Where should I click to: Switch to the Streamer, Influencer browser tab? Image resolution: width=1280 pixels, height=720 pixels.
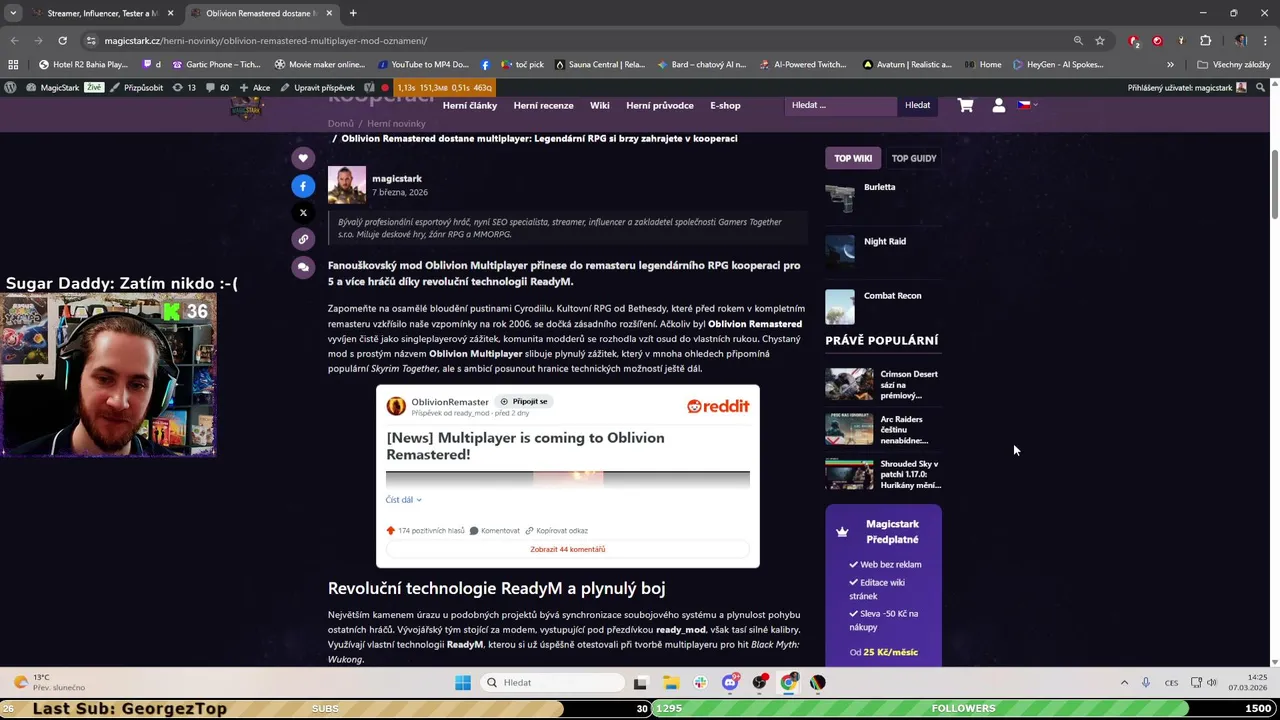pos(102,13)
